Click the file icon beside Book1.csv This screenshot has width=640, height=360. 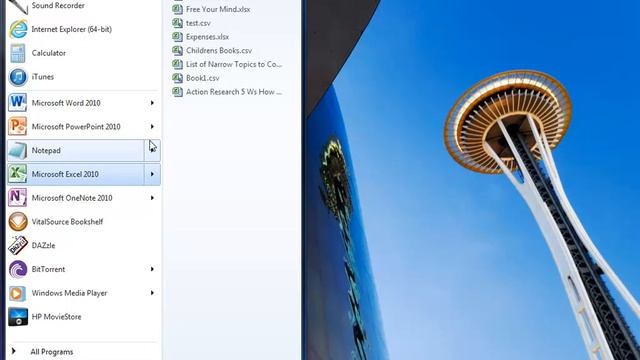[177, 78]
